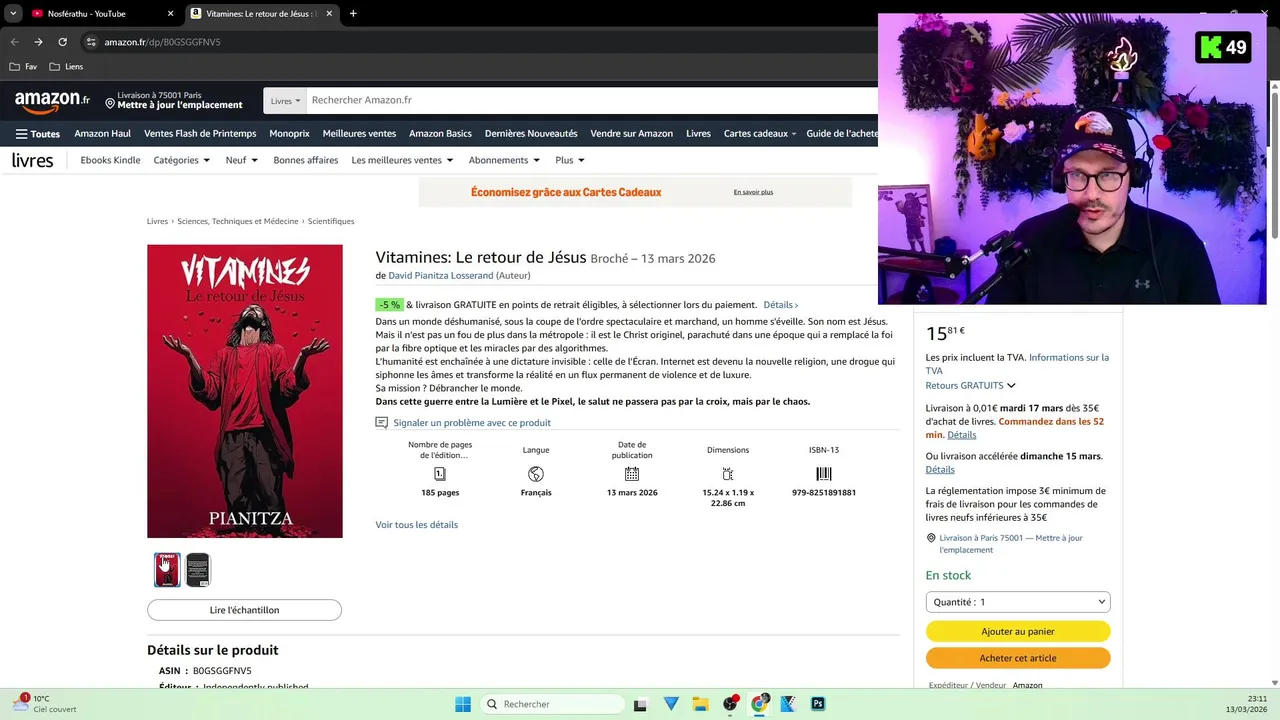
Task: Open the Livres search category dropdown
Action: [x=285, y=100]
